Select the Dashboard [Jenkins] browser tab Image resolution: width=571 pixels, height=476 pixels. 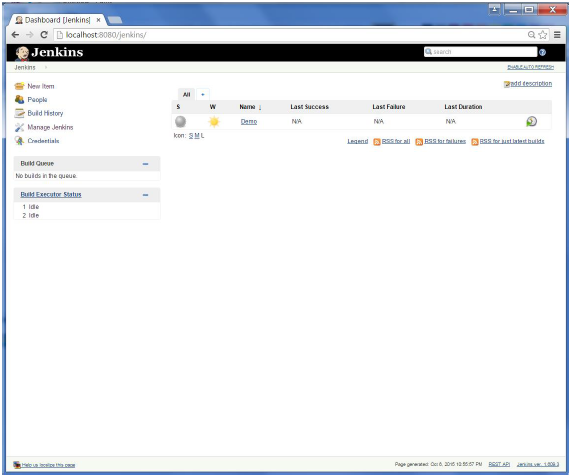(x=57, y=20)
